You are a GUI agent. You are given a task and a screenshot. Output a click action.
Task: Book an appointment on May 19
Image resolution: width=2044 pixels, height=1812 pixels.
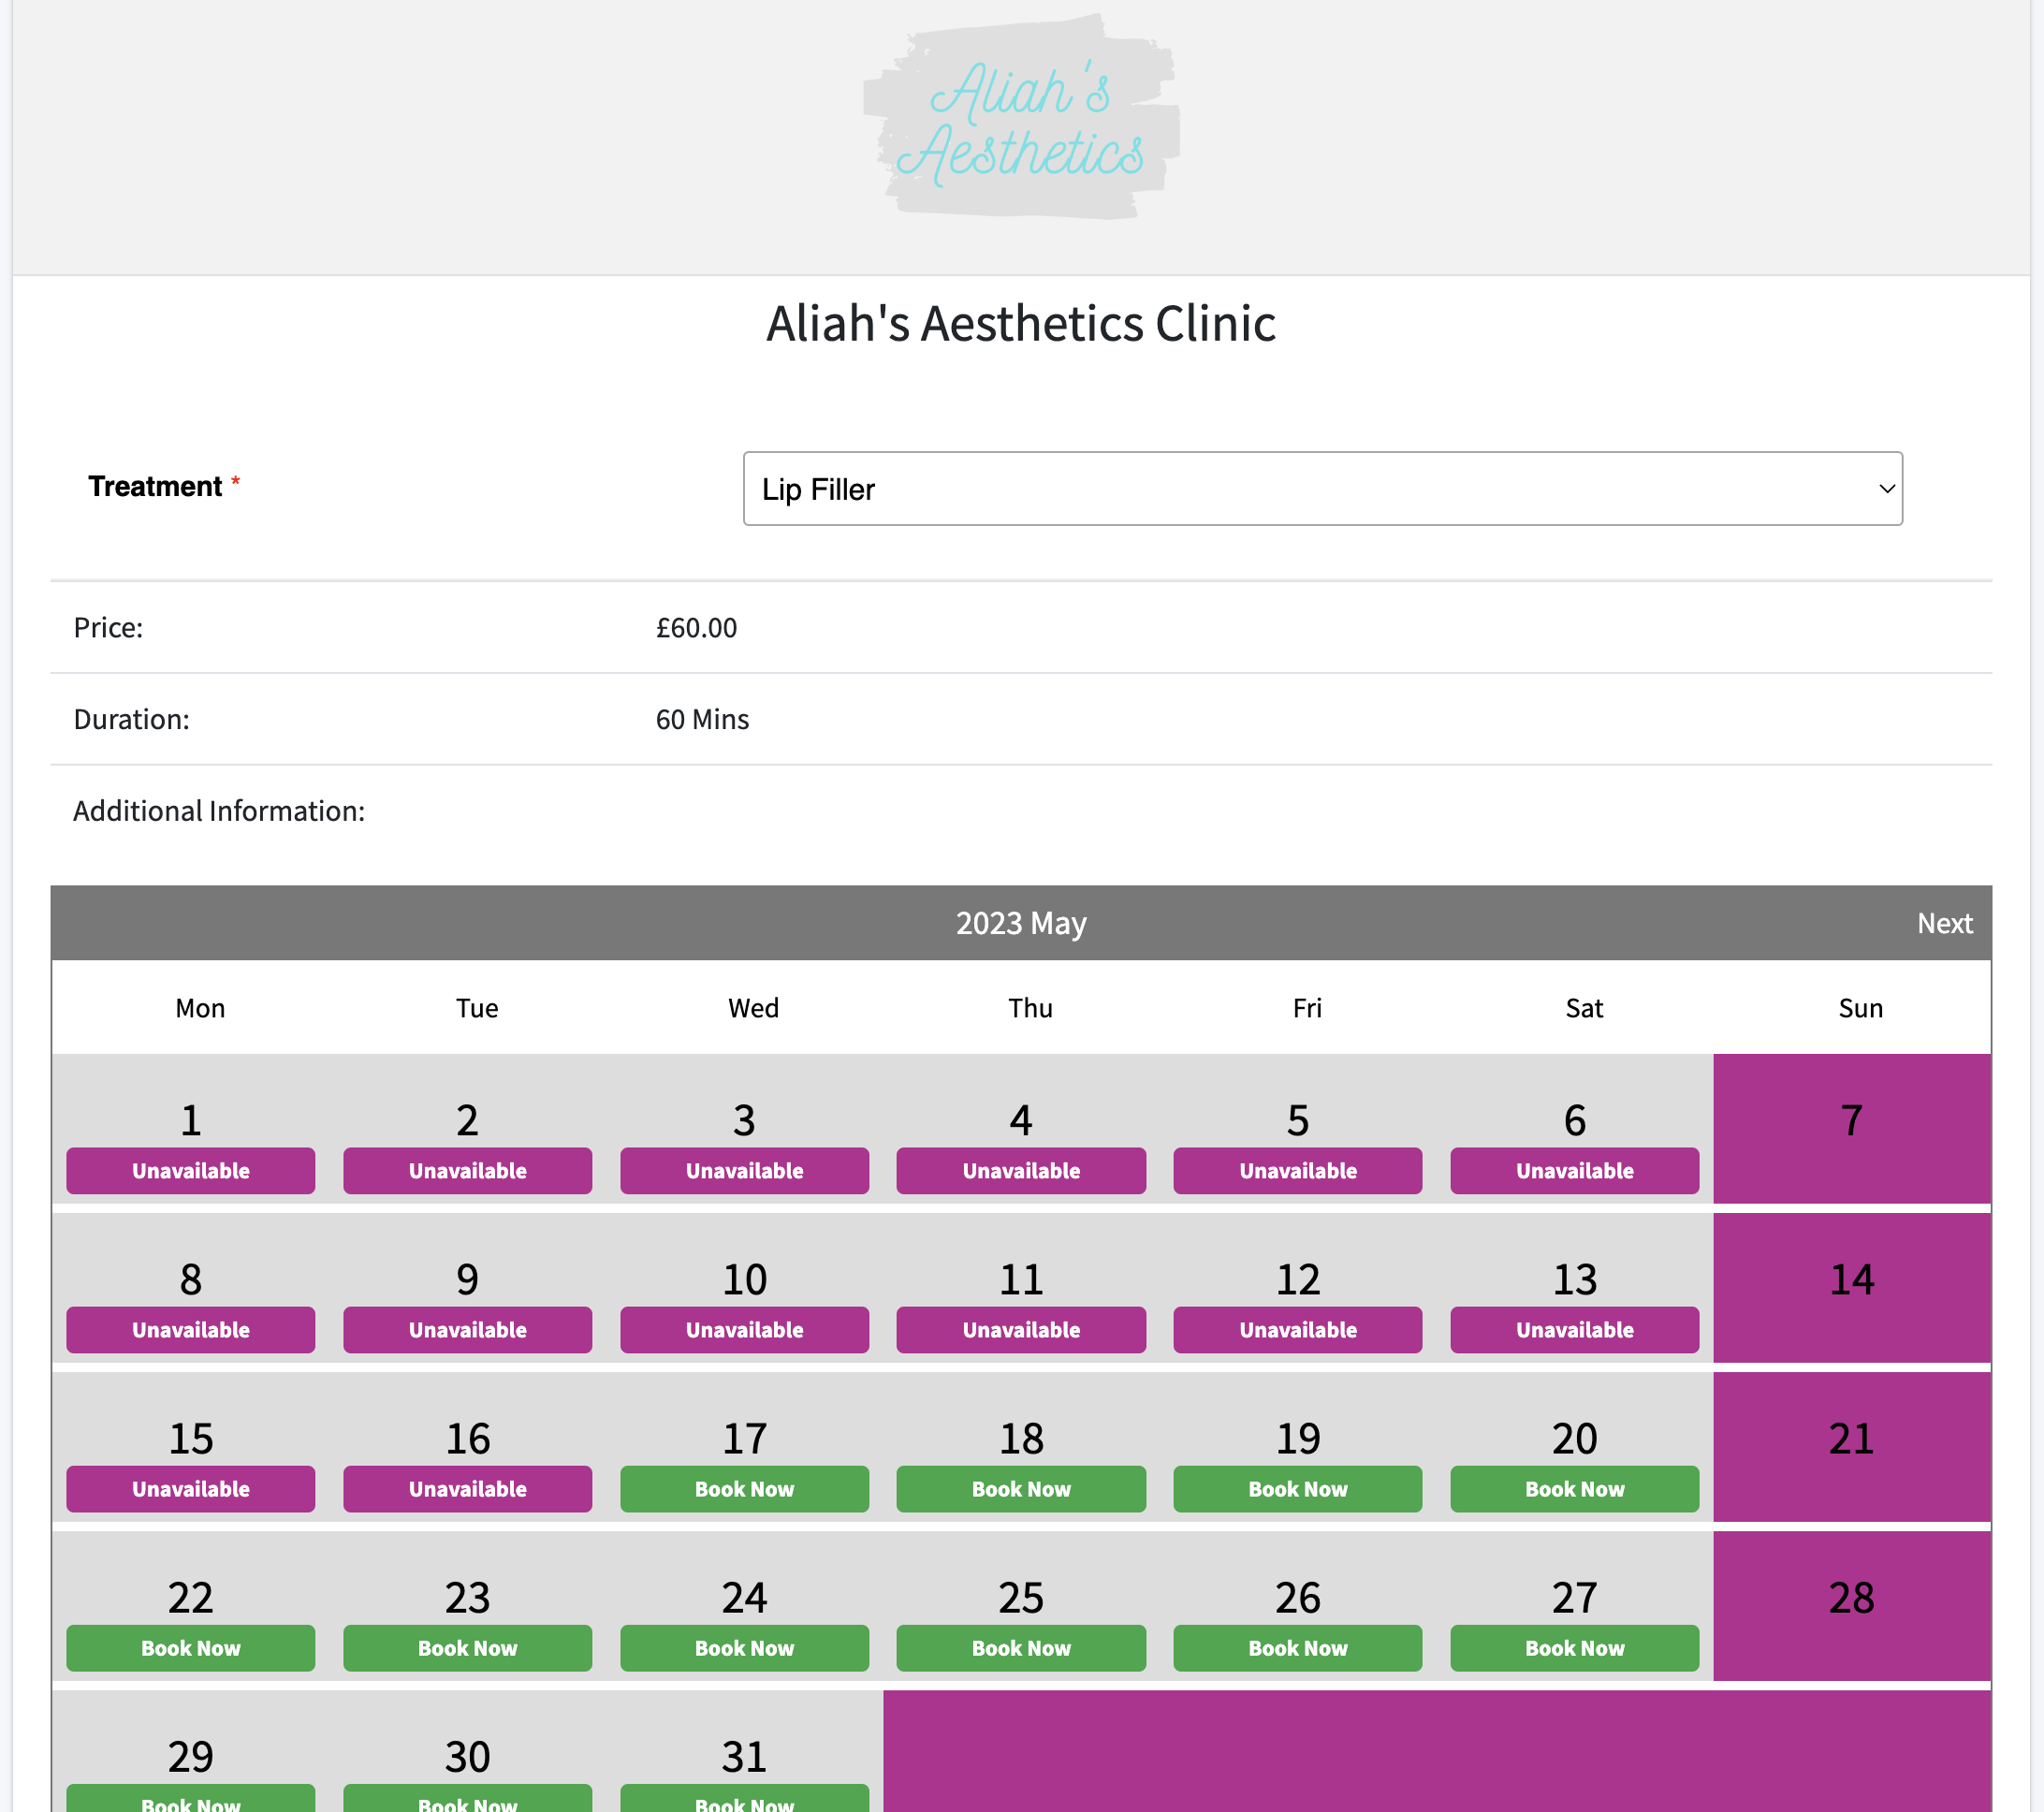click(x=1297, y=1489)
